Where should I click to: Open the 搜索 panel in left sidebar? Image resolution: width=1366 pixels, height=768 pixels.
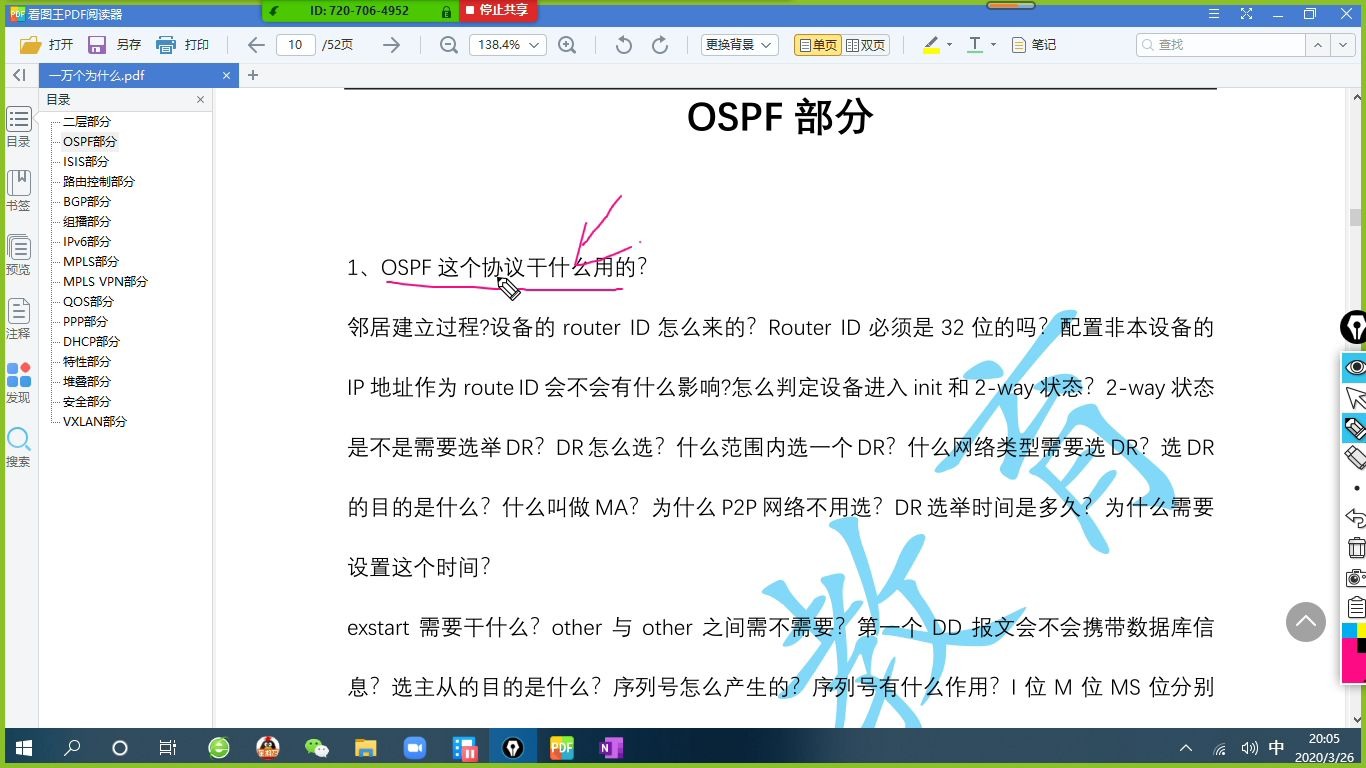pyautogui.click(x=18, y=446)
